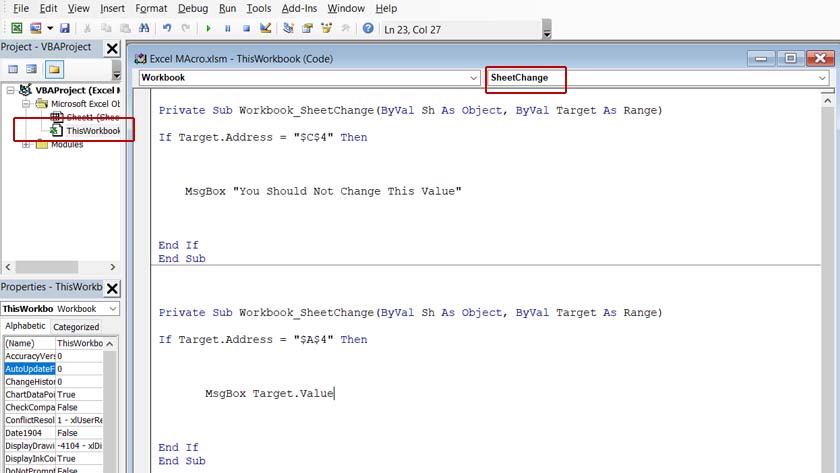Select Sheet1 in the project tree

click(93, 117)
